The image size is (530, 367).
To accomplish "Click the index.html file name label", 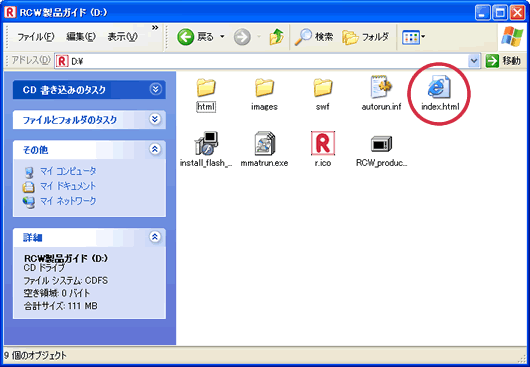I will tap(440, 107).
